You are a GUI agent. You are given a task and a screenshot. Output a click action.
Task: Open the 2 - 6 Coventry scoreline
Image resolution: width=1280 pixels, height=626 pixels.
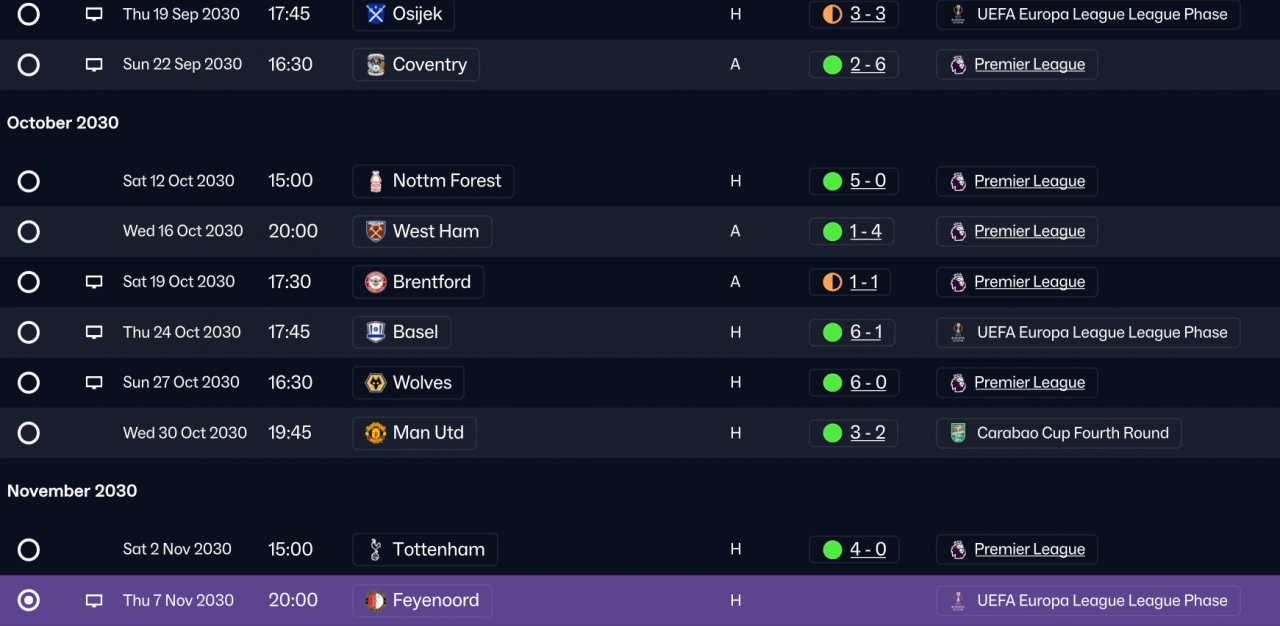[x=867, y=64]
